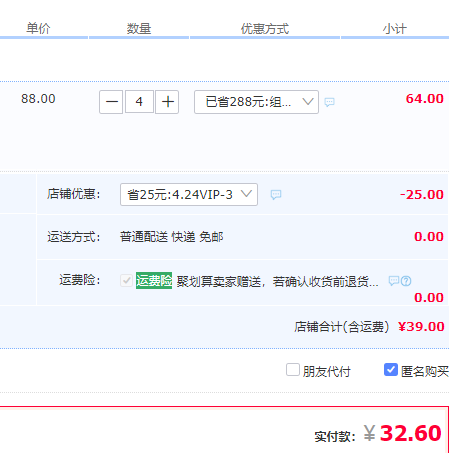Click the 优惠方式 column header

tap(265, 29)
